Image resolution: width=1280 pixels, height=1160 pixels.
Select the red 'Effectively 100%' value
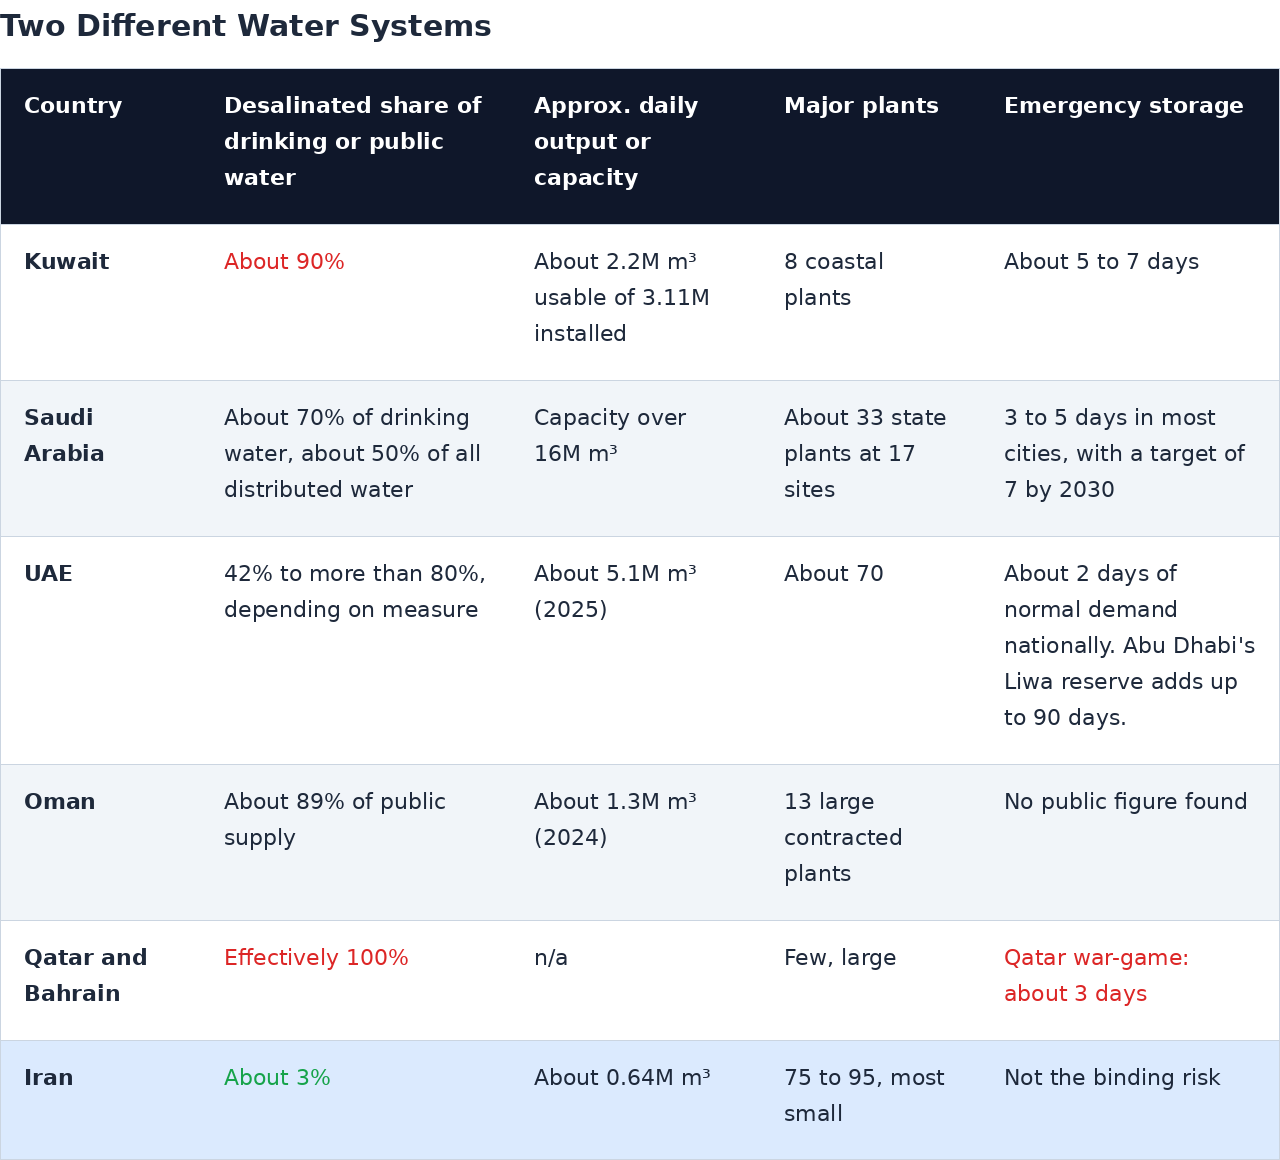pyautogui.click(x=316, y=958)
